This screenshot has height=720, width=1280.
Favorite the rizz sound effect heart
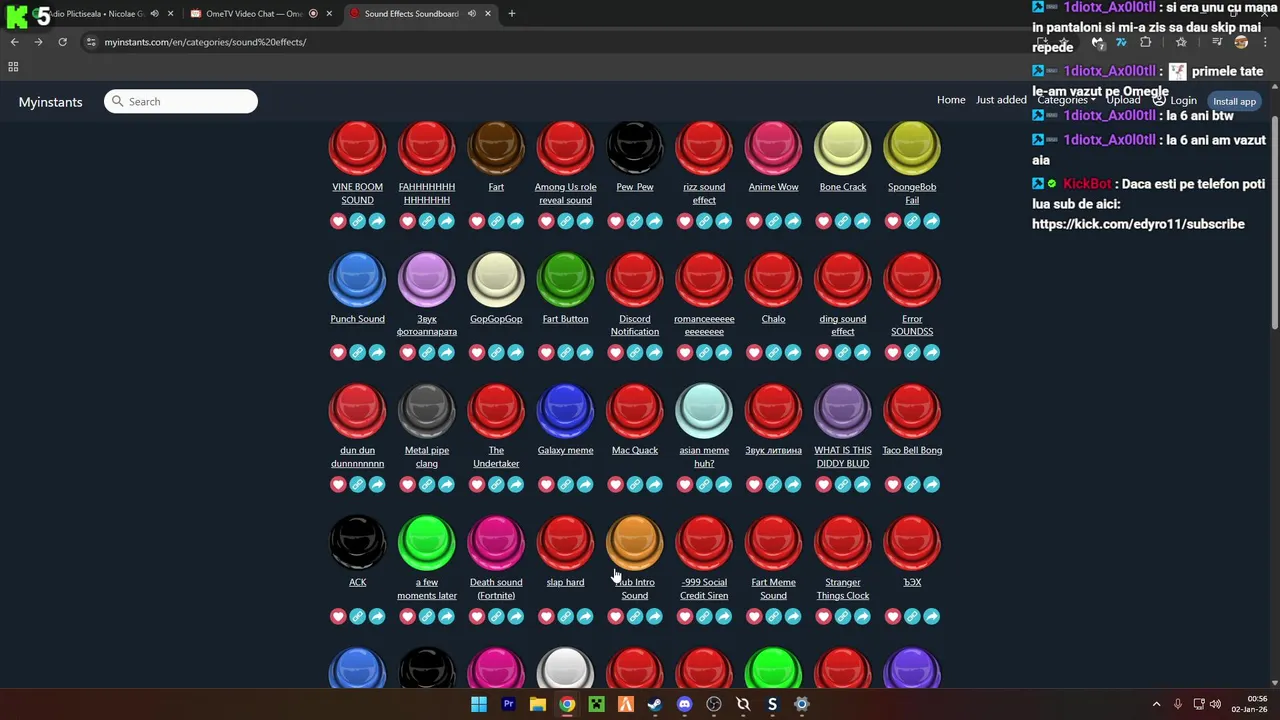(x=685, y=221)
